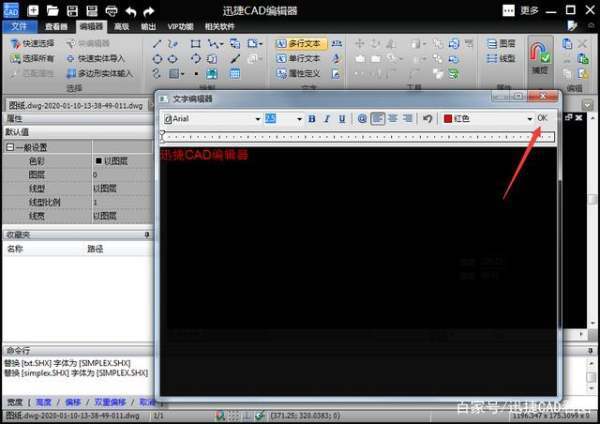The height and width of the screenshot is (424, 600).
Task: Click the open folder icon in title bar
Action: coord(52,10)
